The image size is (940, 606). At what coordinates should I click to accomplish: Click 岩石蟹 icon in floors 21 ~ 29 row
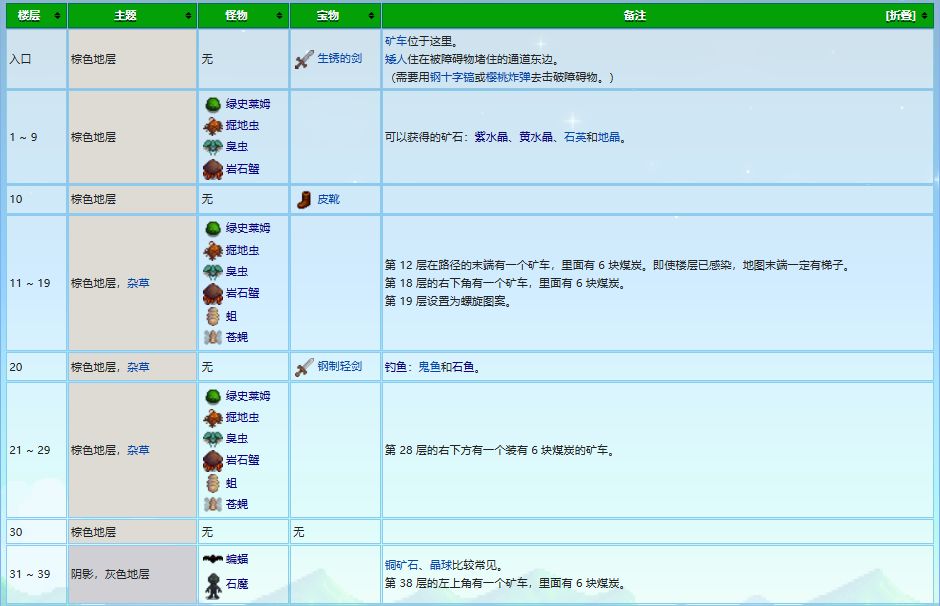coord(213,461)
